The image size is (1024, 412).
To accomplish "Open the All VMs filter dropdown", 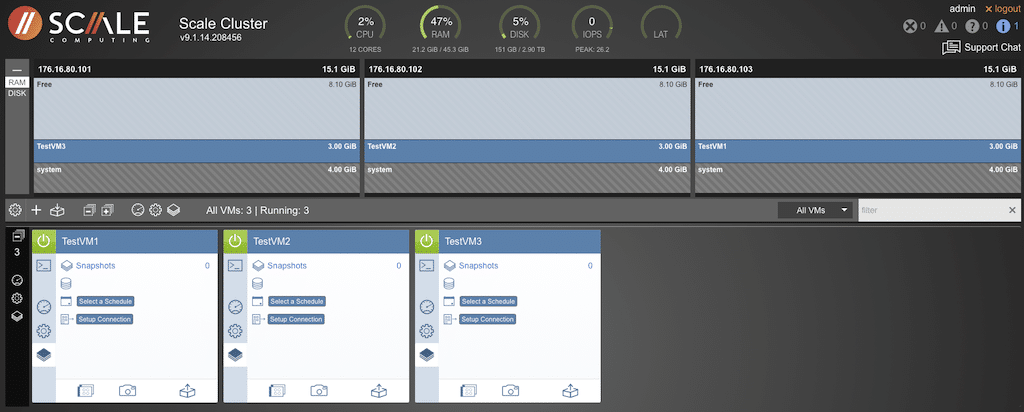I will [815, 210].
